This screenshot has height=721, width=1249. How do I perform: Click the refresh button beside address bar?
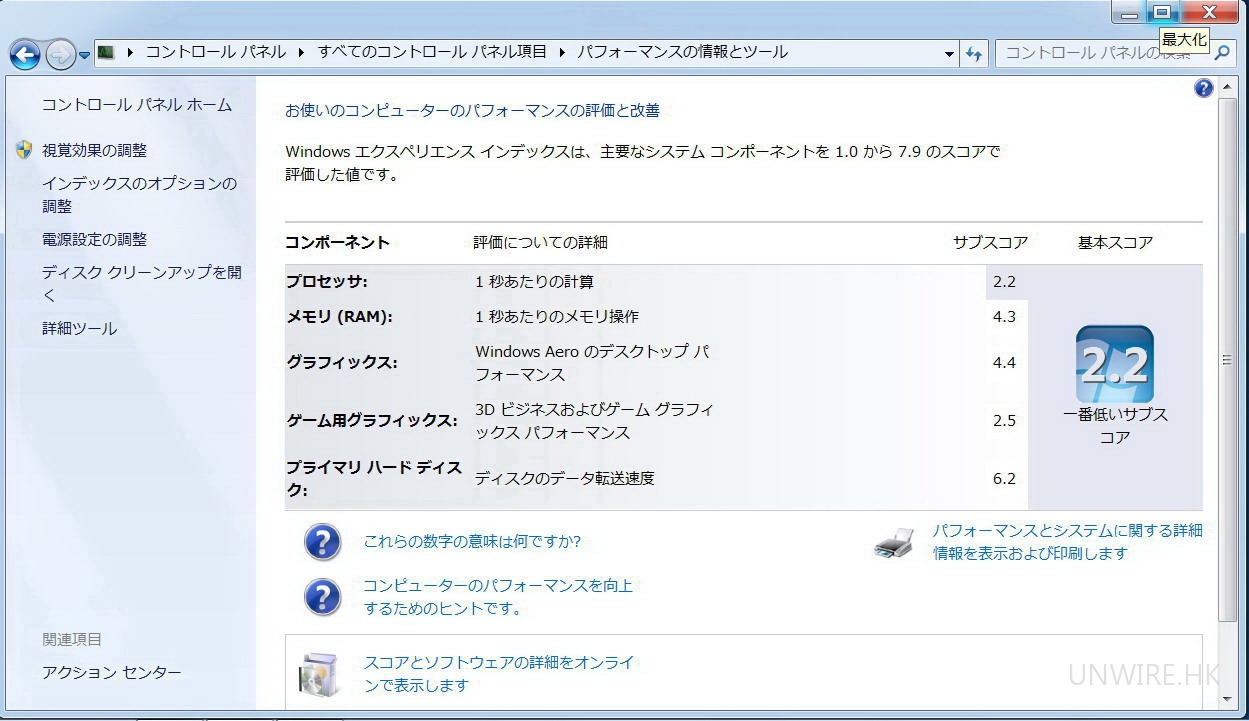click(974, 54)
